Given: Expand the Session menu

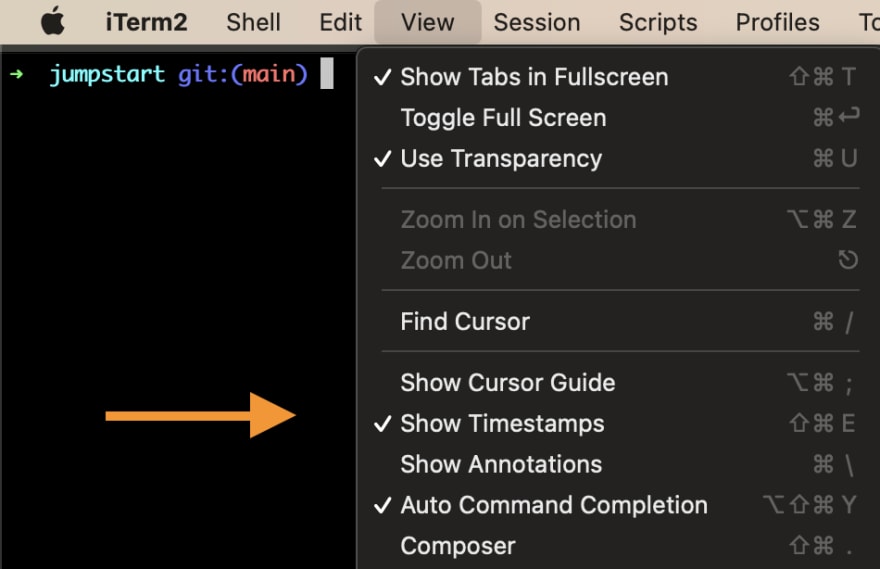Looking at the screenshot, I should coord(537,22).
